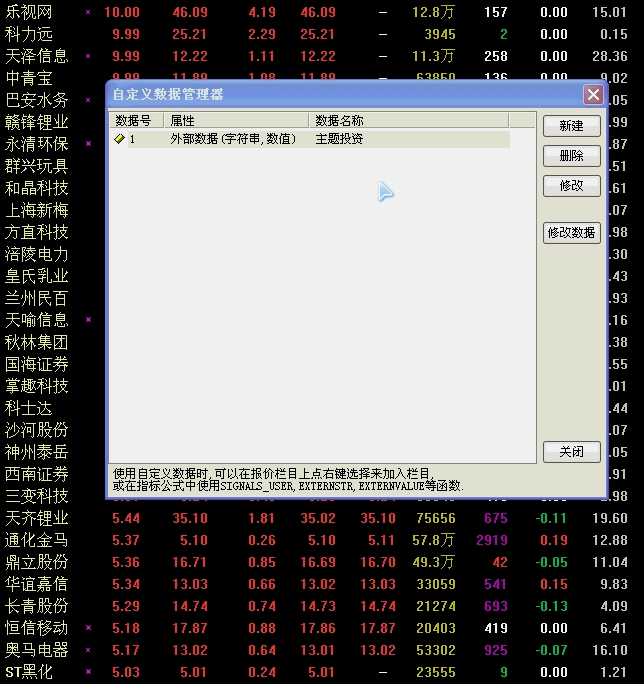Select stock 科力远 in the list
The width and height of the screenshot is (644, 684).
(28, 34)
